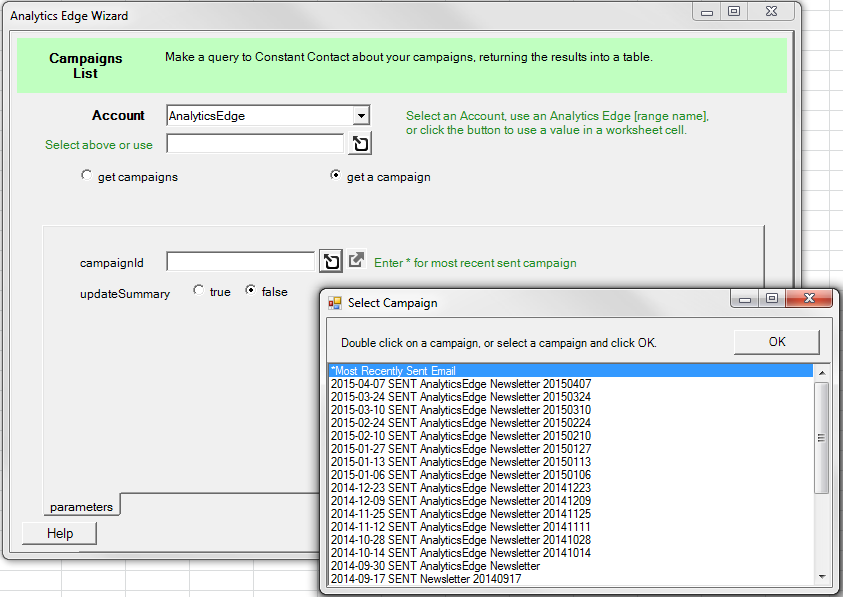Select AnalyticsEdge Newsletter 20150407 campaign
The image size is (843, 597).
coord(570,384)
